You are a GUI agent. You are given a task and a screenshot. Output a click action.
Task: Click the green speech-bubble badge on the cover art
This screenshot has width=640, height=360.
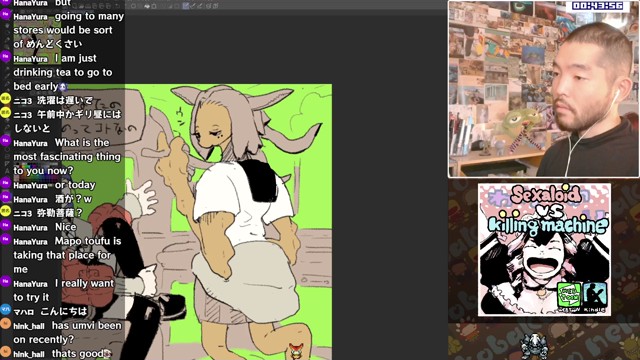coord(569,294)
